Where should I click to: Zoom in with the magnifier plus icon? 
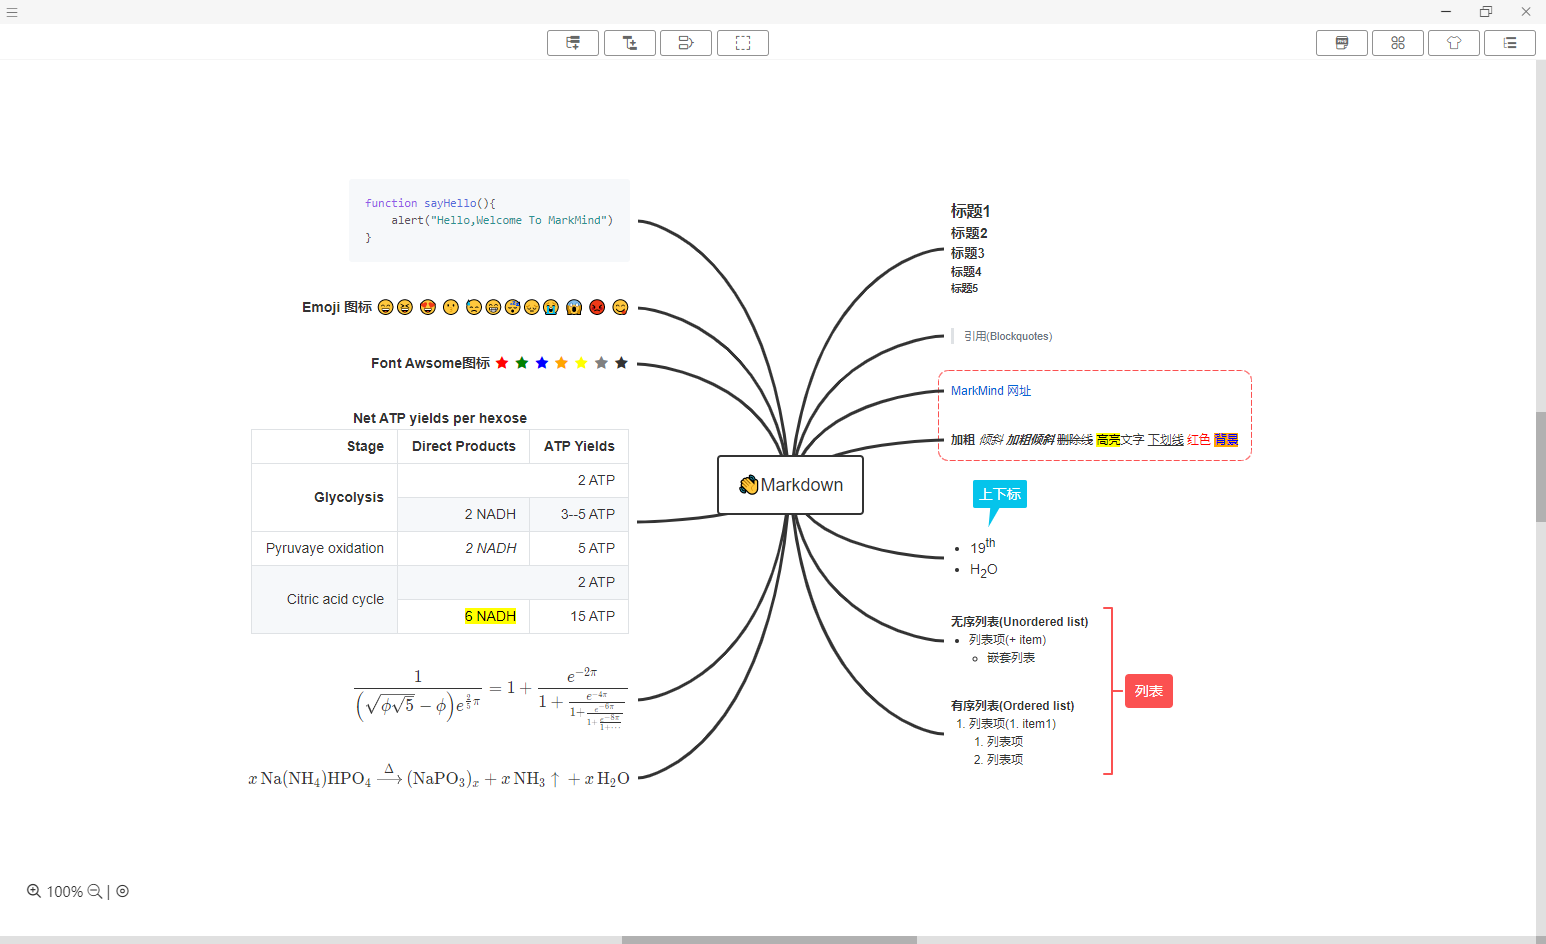click(34, 891)
